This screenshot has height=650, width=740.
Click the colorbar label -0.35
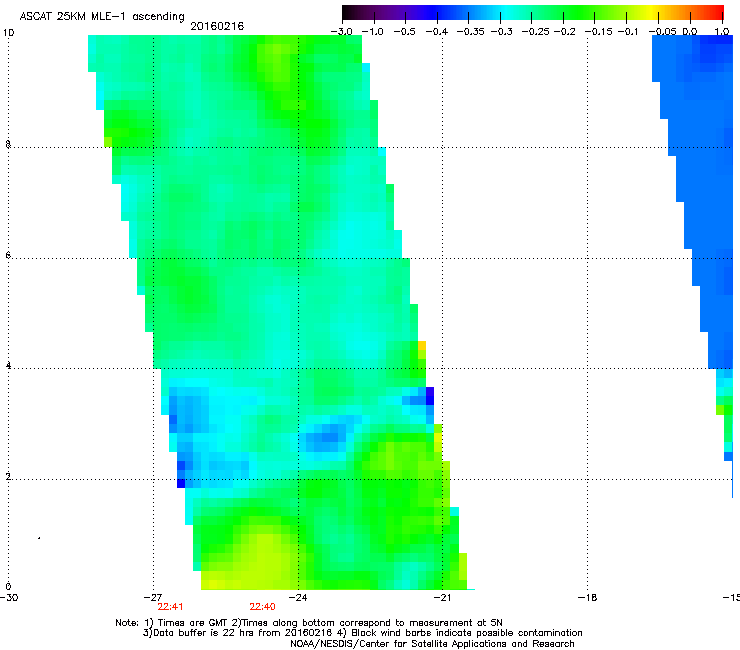point(470,32)
